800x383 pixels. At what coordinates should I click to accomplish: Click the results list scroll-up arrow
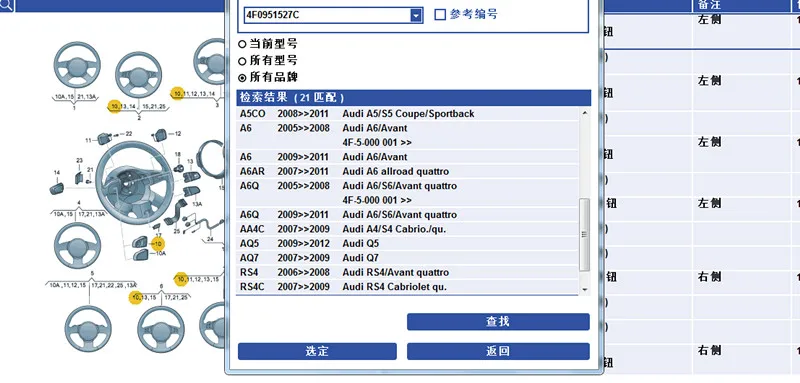pos(585,113)
